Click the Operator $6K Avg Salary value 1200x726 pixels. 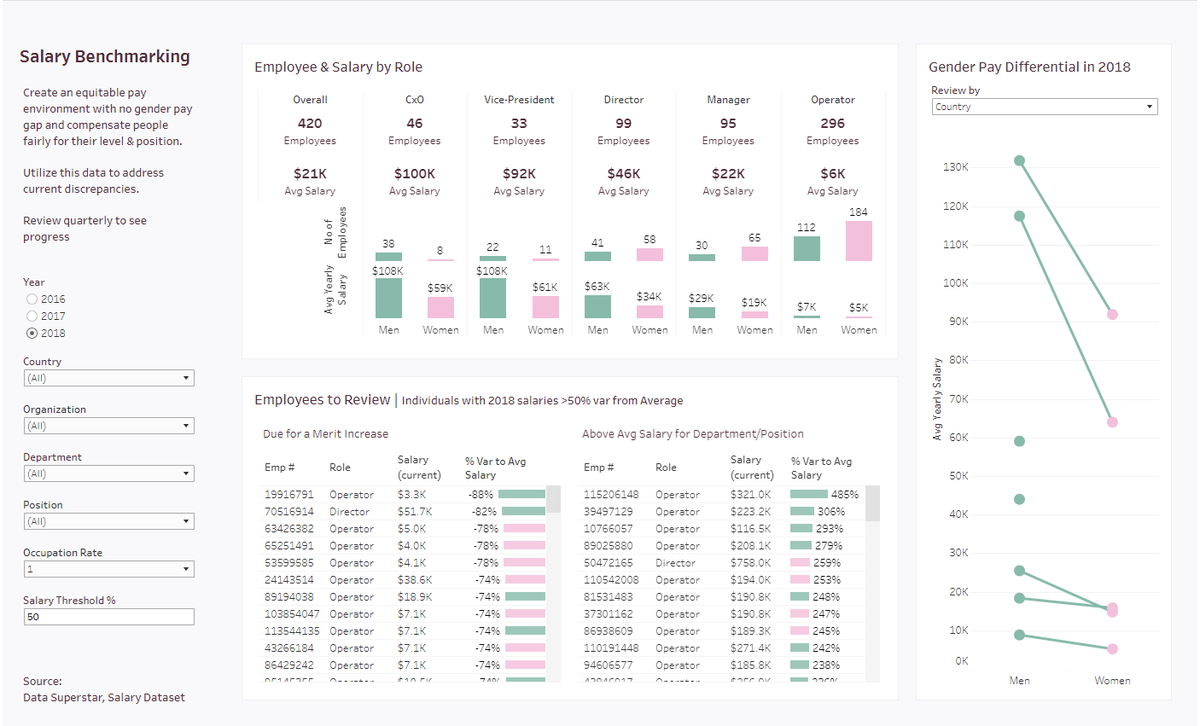[x=833, y=173]
